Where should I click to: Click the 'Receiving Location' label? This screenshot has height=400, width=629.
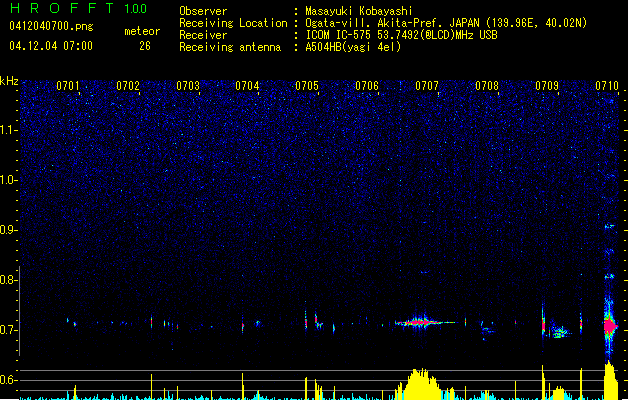(233, 23)
